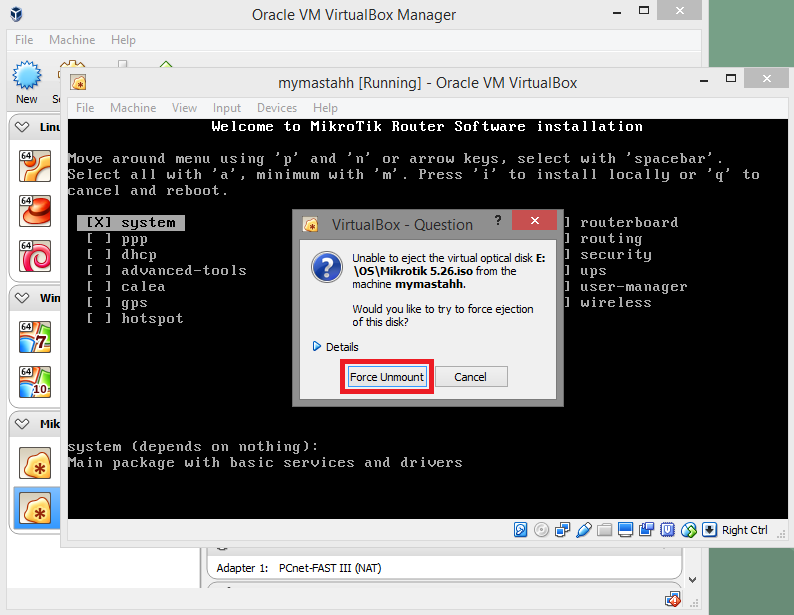Viewport: 794px width, 615px height.
Task: Open File menu in VirtualBox Manager
Action: click(24, 39)
